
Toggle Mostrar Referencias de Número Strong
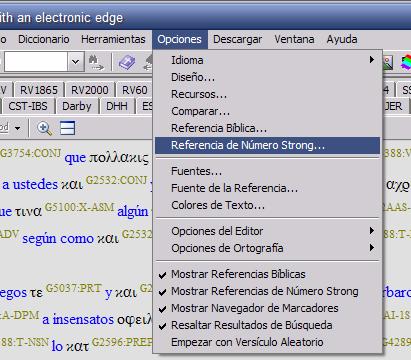(x=267, y=291)
